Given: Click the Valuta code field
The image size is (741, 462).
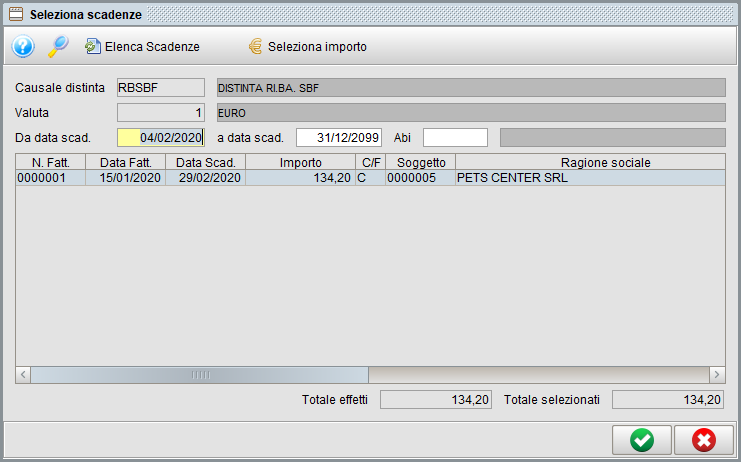Looking at the screenshot, I should point(161,113).
